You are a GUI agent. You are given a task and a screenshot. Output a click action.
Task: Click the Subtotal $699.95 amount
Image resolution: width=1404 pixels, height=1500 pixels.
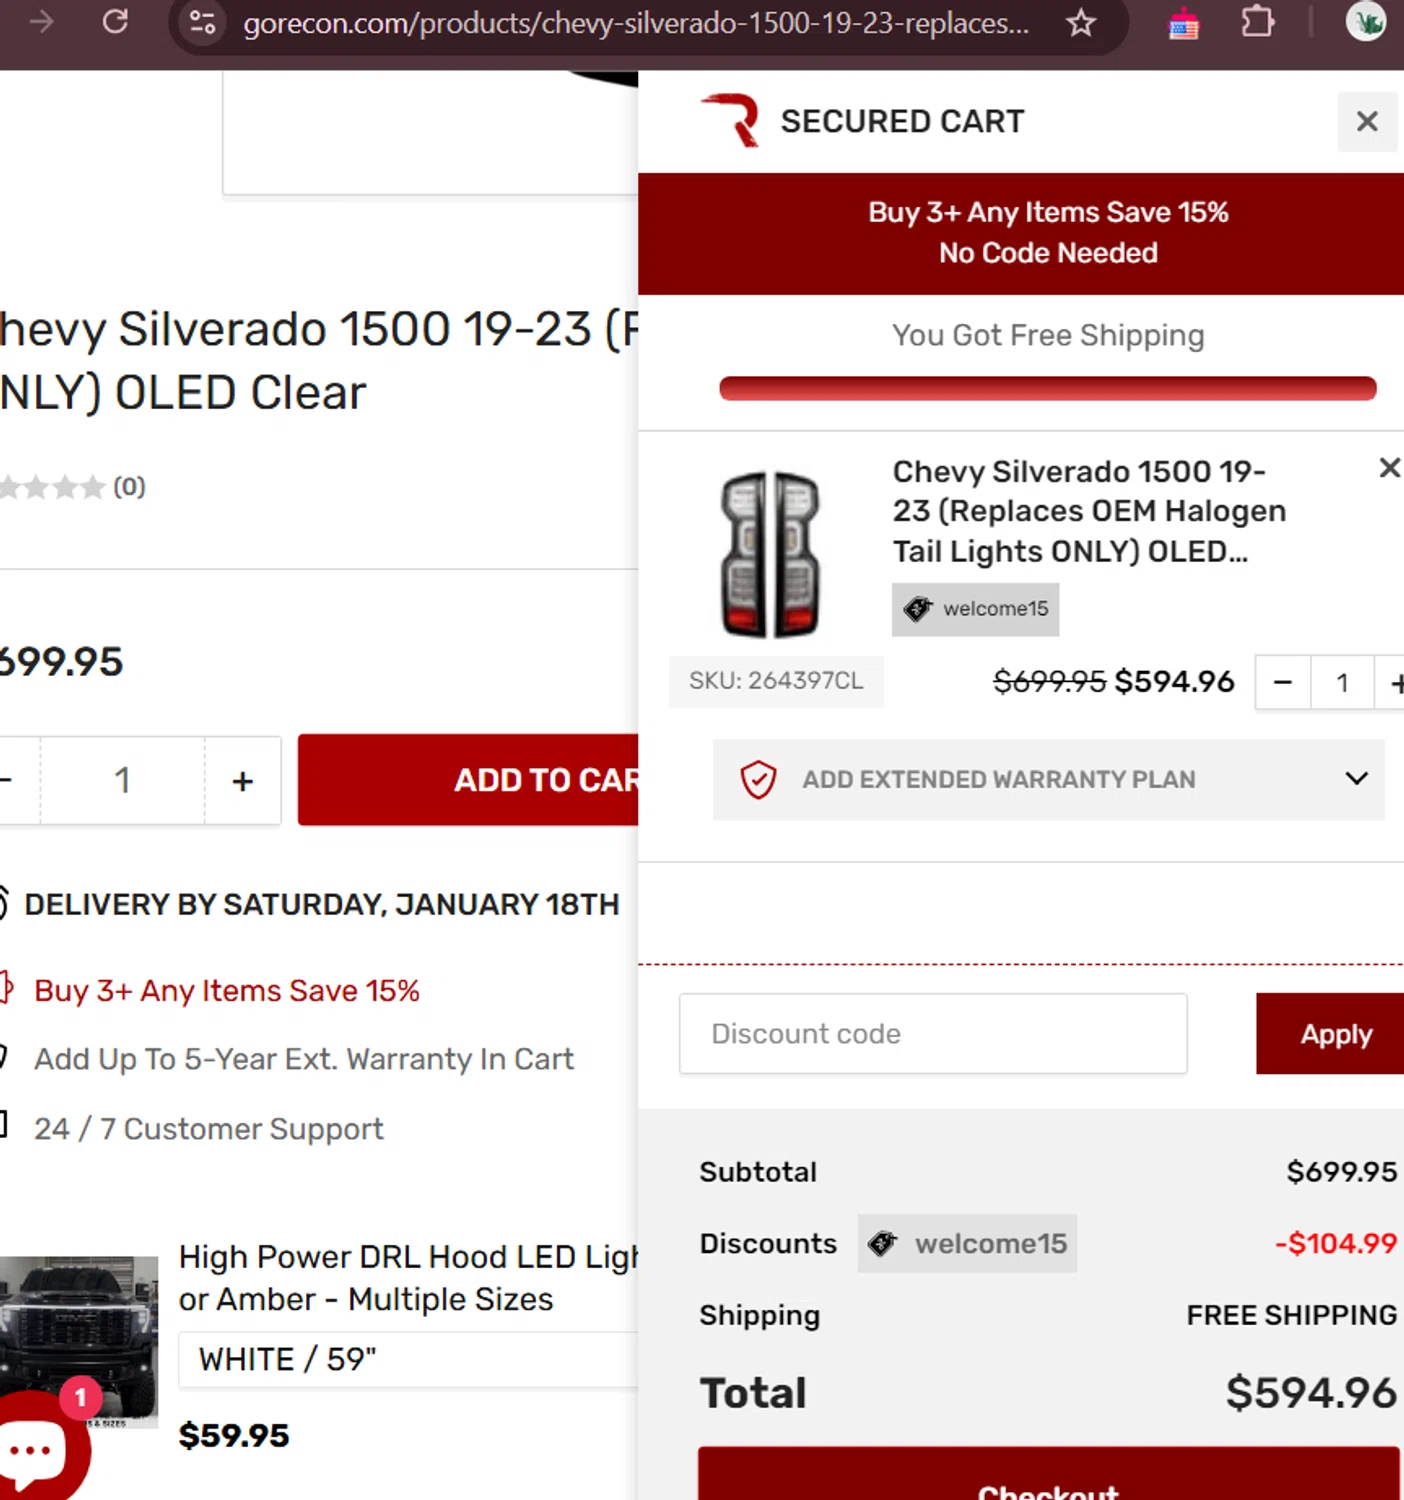1341,1171
